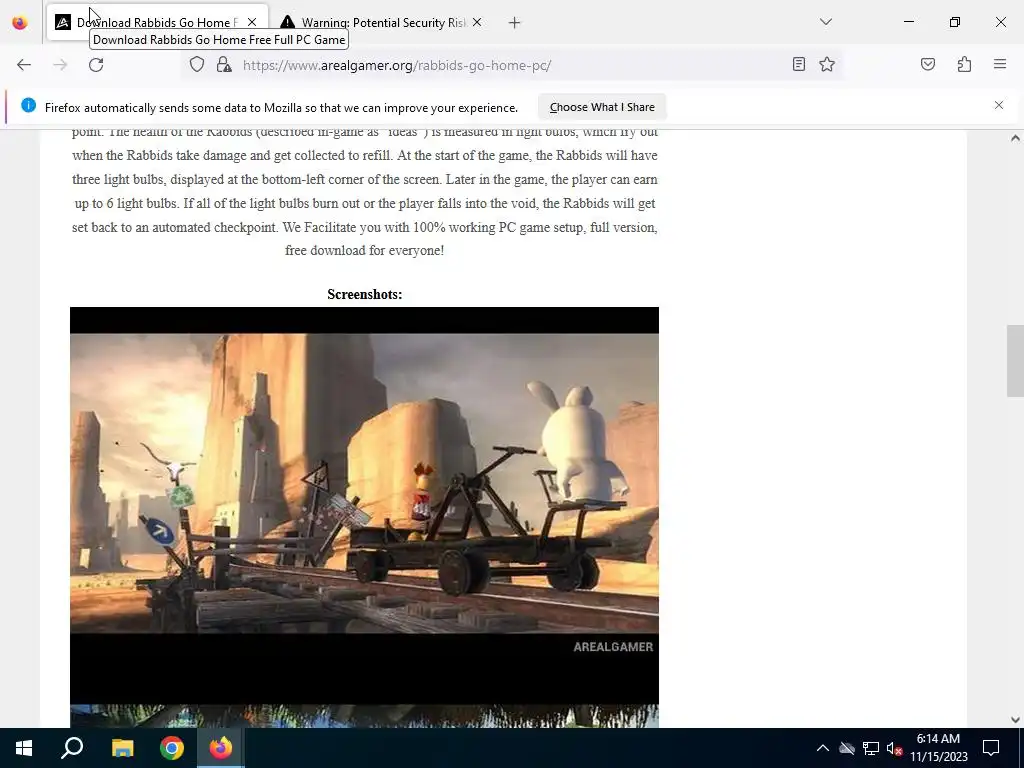Screen dimensions: 1024x768
Task: Click the blue info icon in notification bar
Action: (28, 105)
